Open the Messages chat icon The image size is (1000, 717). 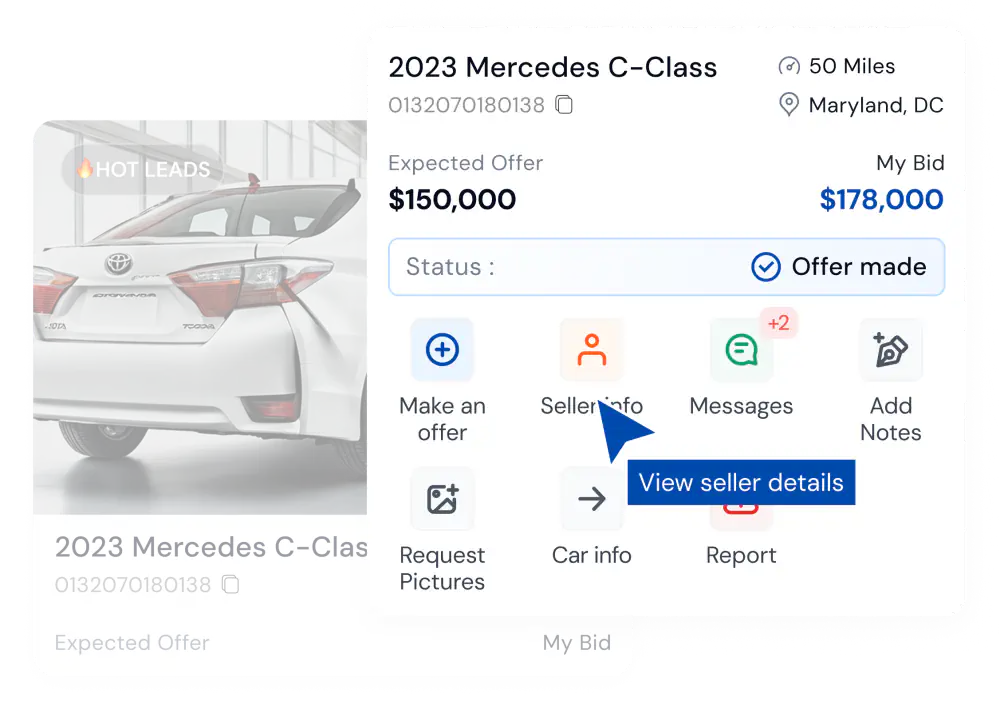(x=741, y=350)
